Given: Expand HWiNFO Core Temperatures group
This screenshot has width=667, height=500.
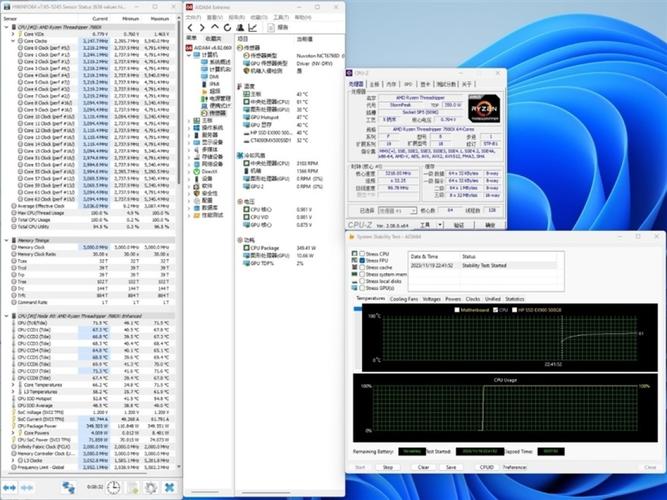Looking at the screenshot, I should tap(13, 385).
